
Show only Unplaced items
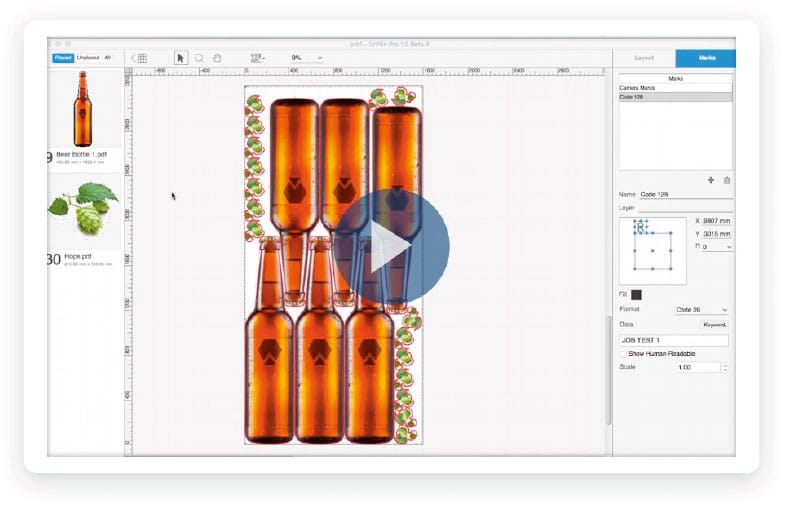88,58
